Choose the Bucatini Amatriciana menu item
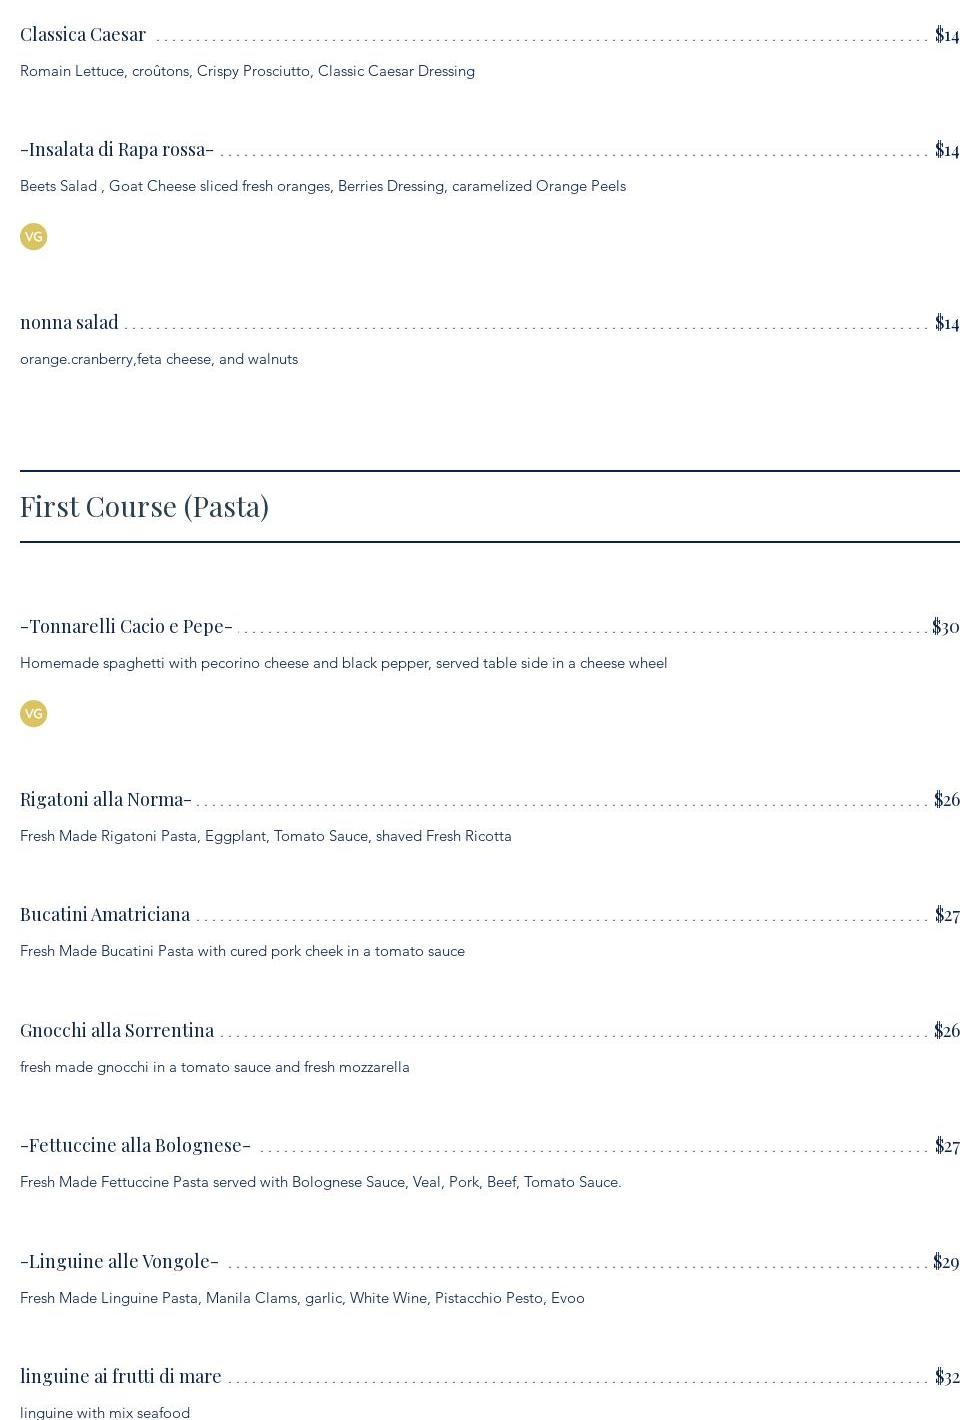965x1420 pixels. click(x=105, y=915)
